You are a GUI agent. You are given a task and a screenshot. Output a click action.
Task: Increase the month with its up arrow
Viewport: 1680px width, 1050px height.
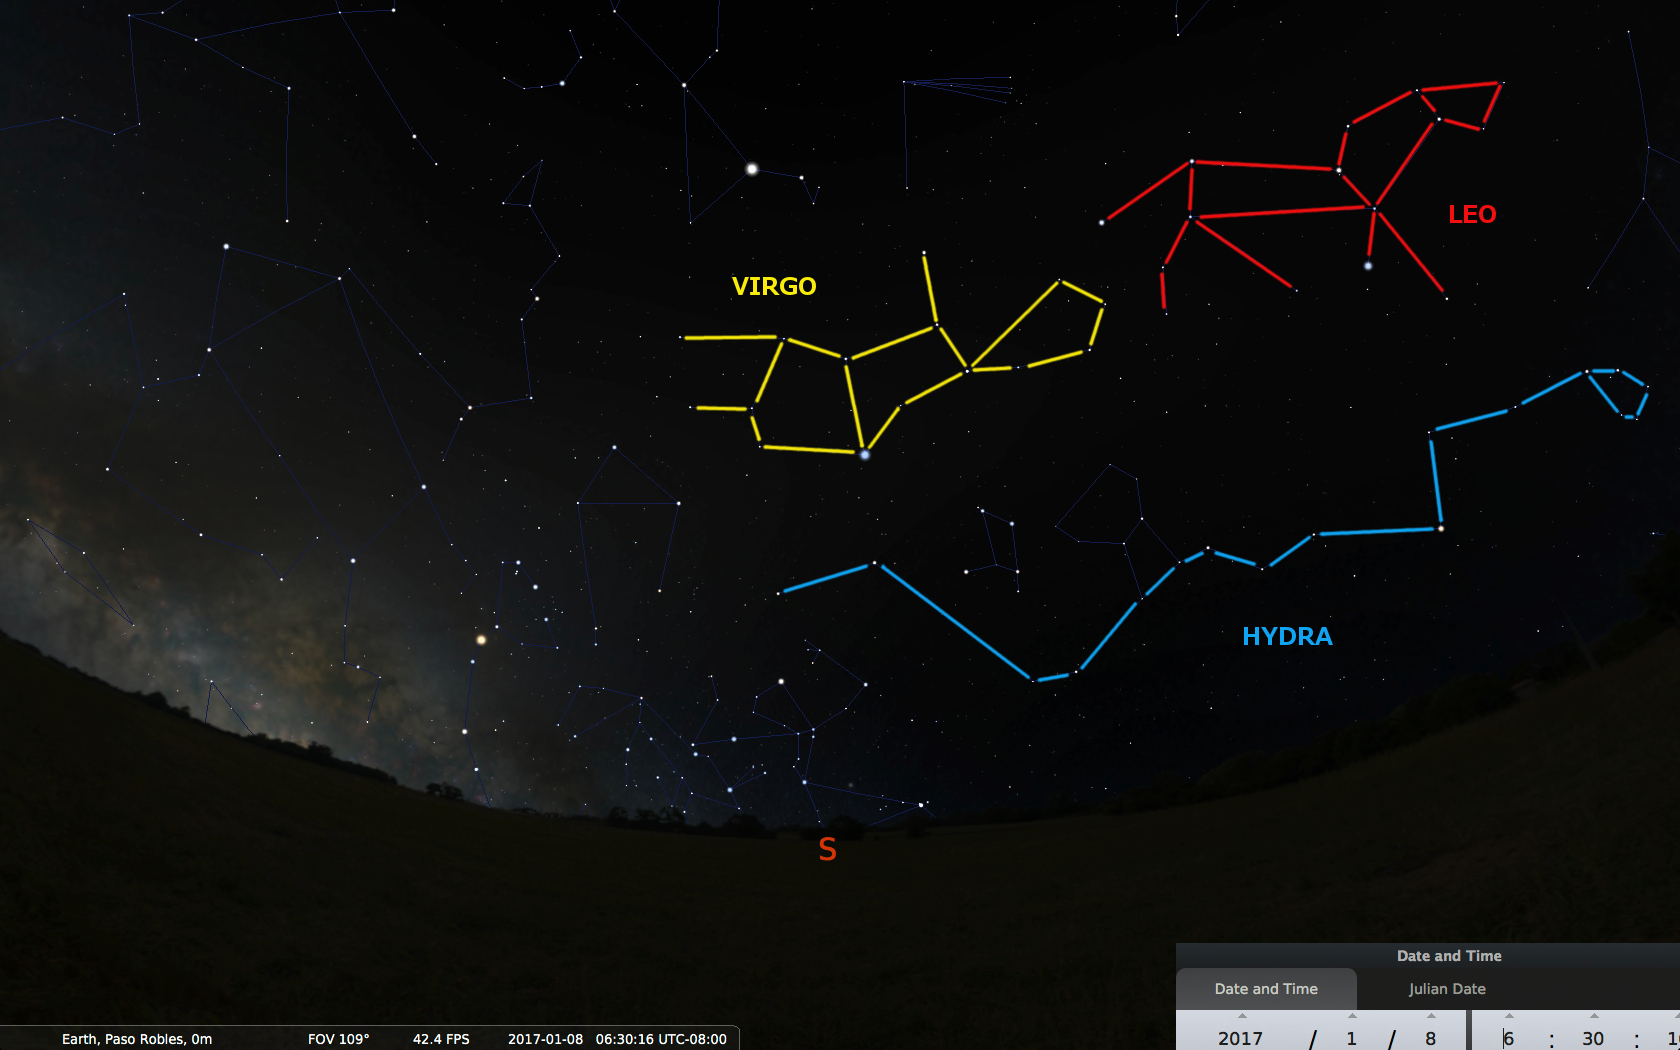pyautogui.click(x=1352, y=1016)
